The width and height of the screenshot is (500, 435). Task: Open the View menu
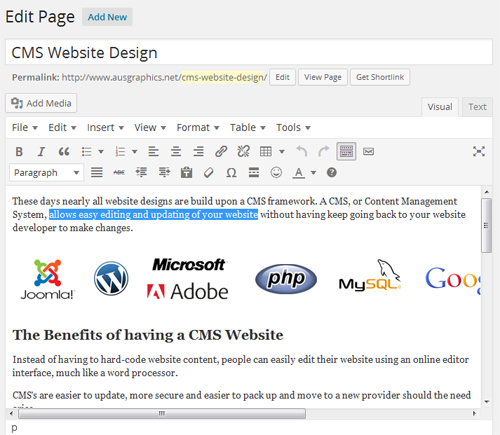150,128
